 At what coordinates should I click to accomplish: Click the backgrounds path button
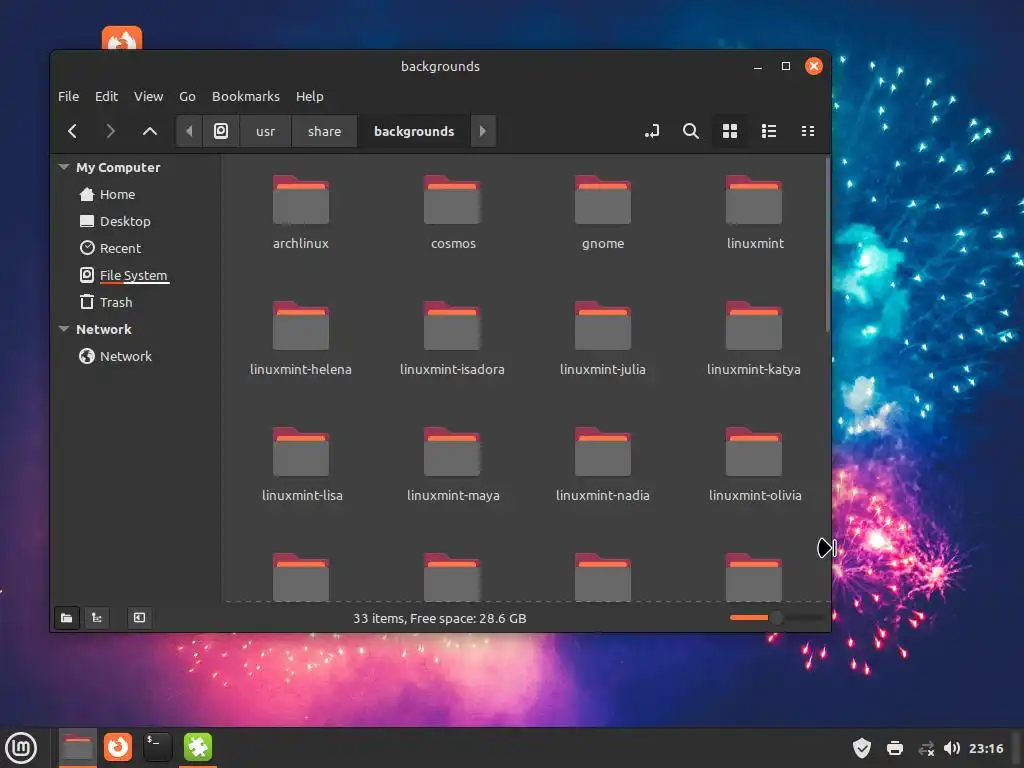click(414, 131)
